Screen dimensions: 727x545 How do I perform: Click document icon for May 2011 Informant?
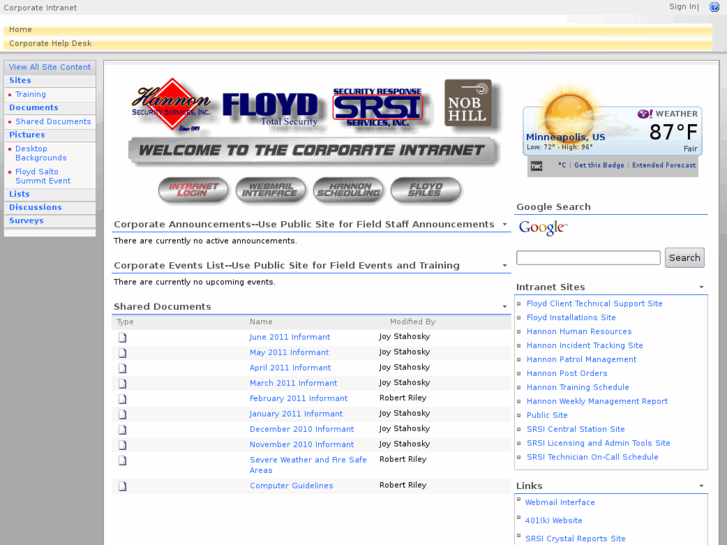tap(122, 353)
